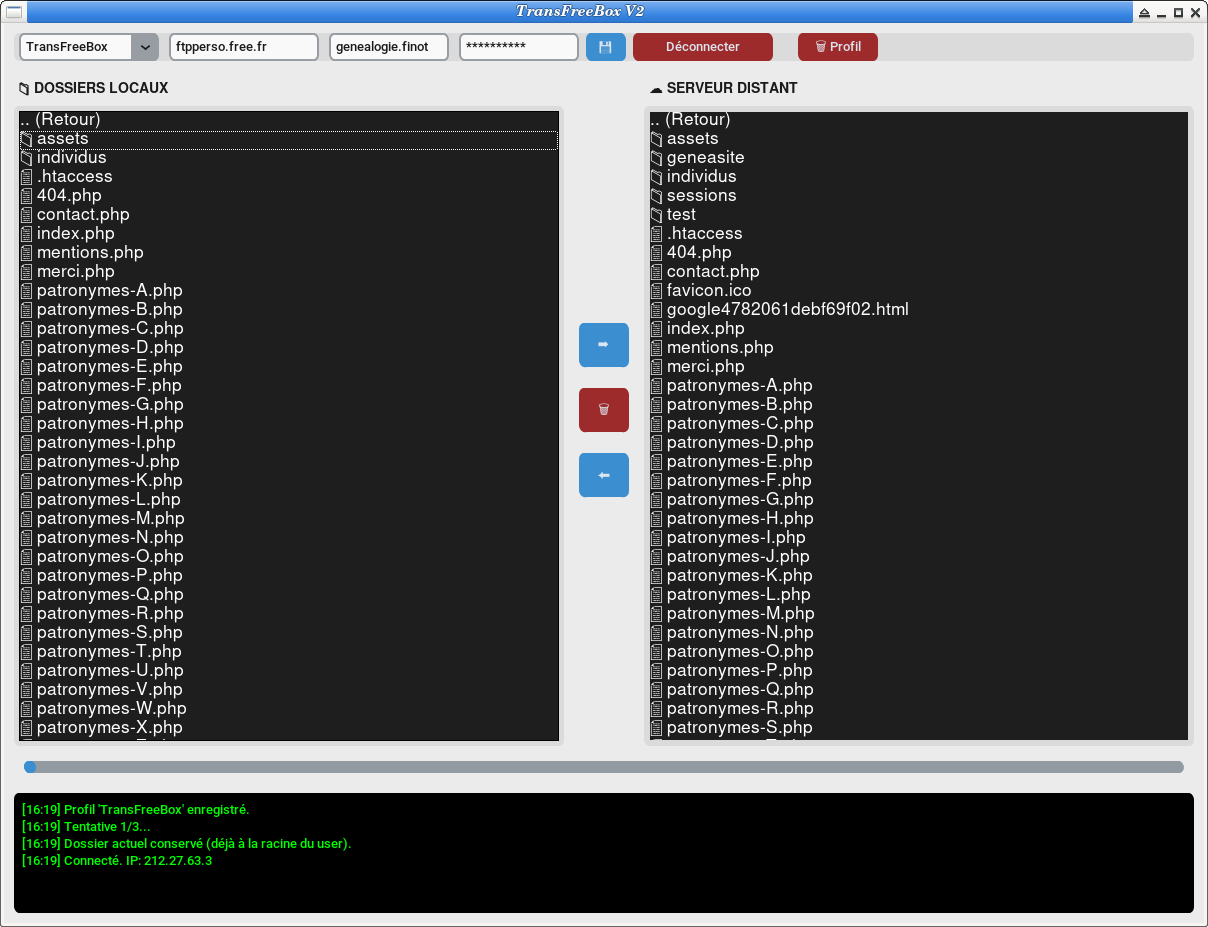Select remote patronymes-N.php file
The height and width of the screenshot is (927, 1208).
[x=919, y=633]
